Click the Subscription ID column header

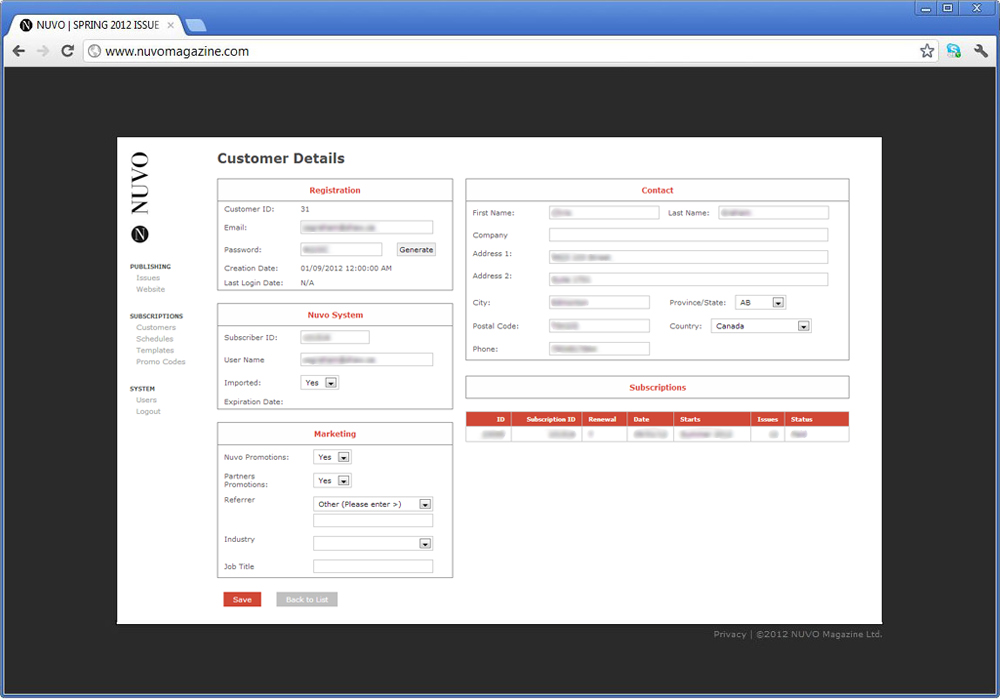coord(547,420)
